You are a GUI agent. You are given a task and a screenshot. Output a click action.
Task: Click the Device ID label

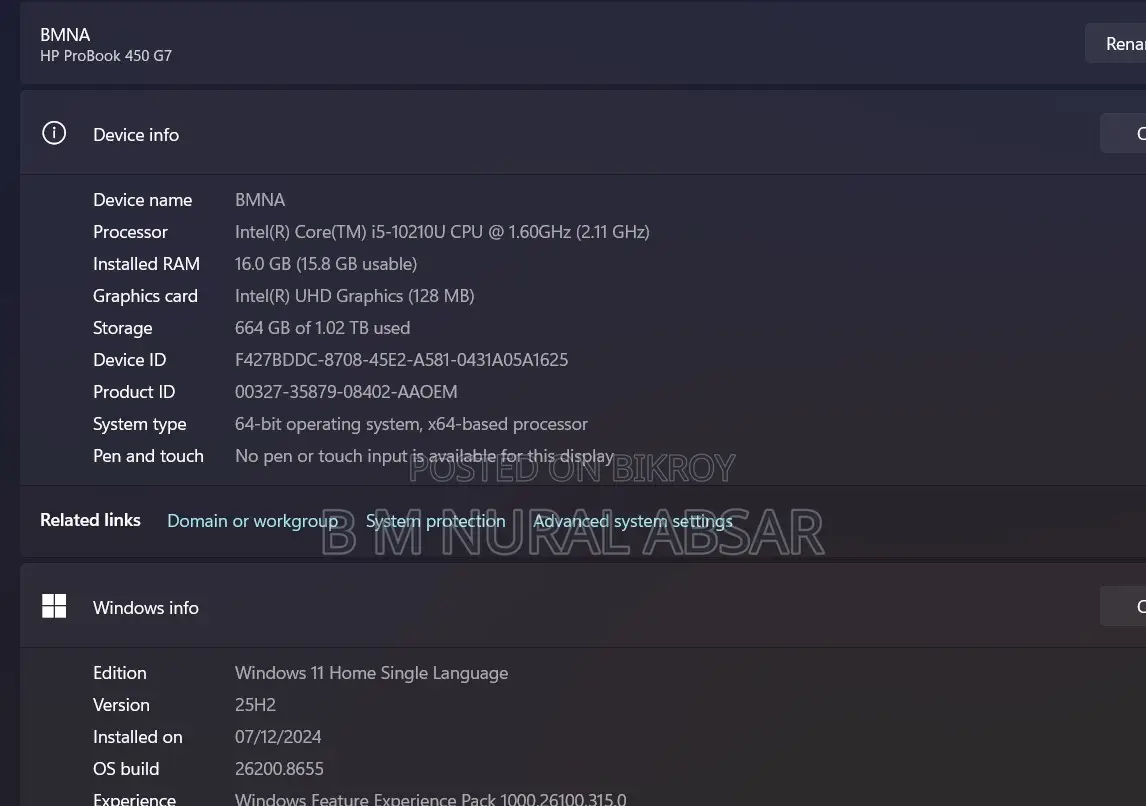[x=129, y=360]
